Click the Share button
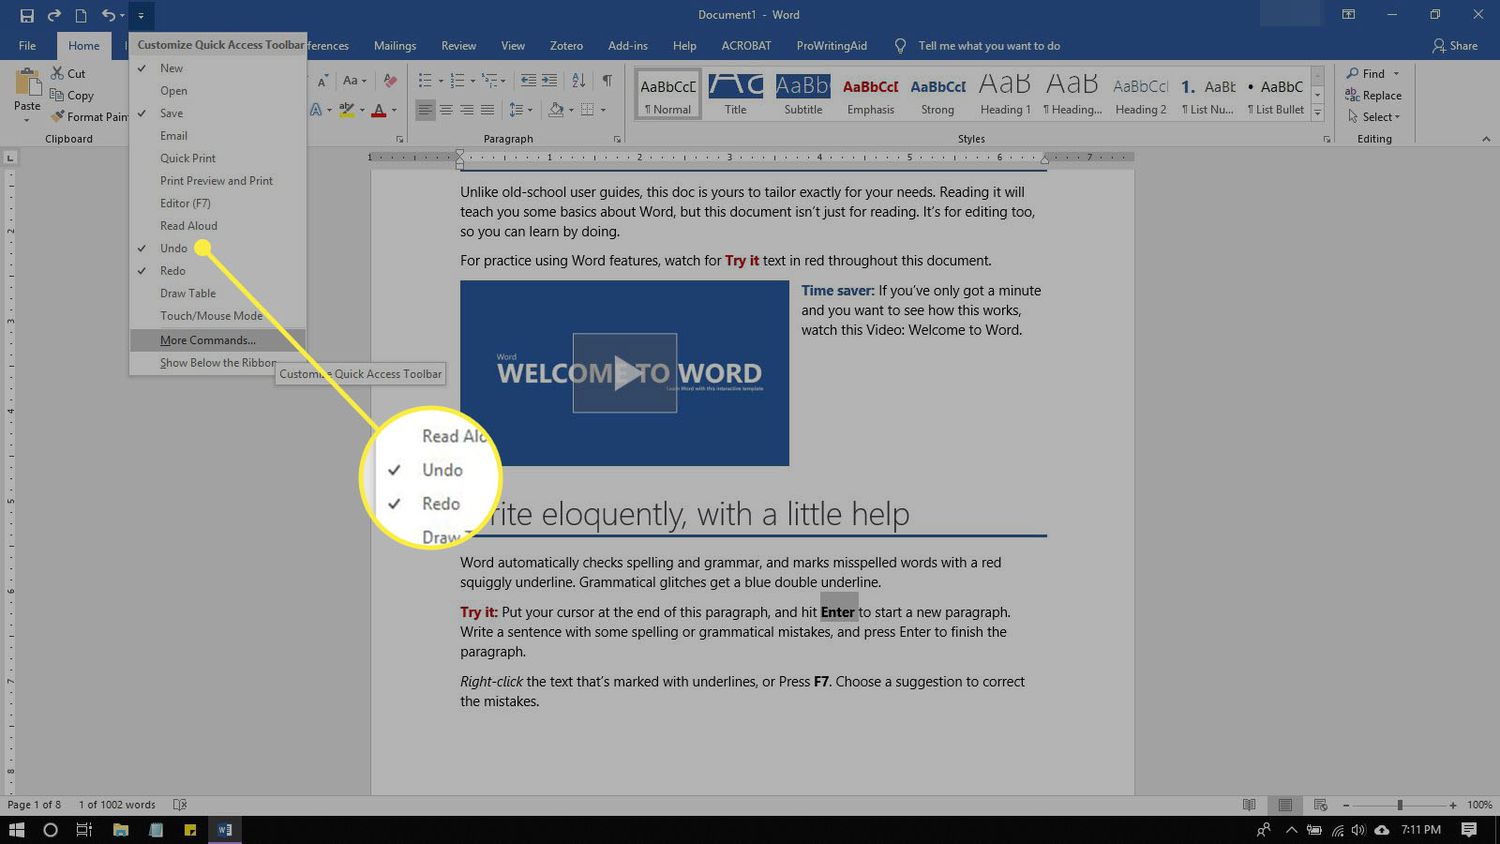Viewport: 1500px width, 844px height. (1455, 46)
